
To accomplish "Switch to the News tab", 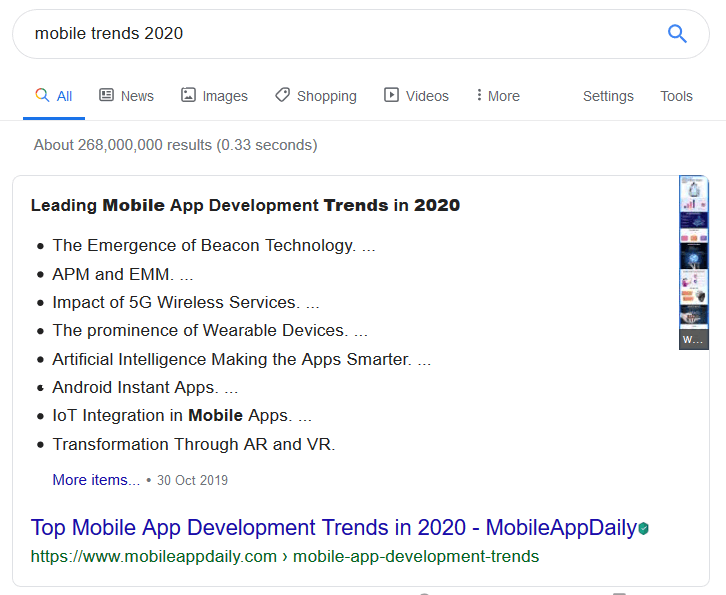I will [126, 96].
